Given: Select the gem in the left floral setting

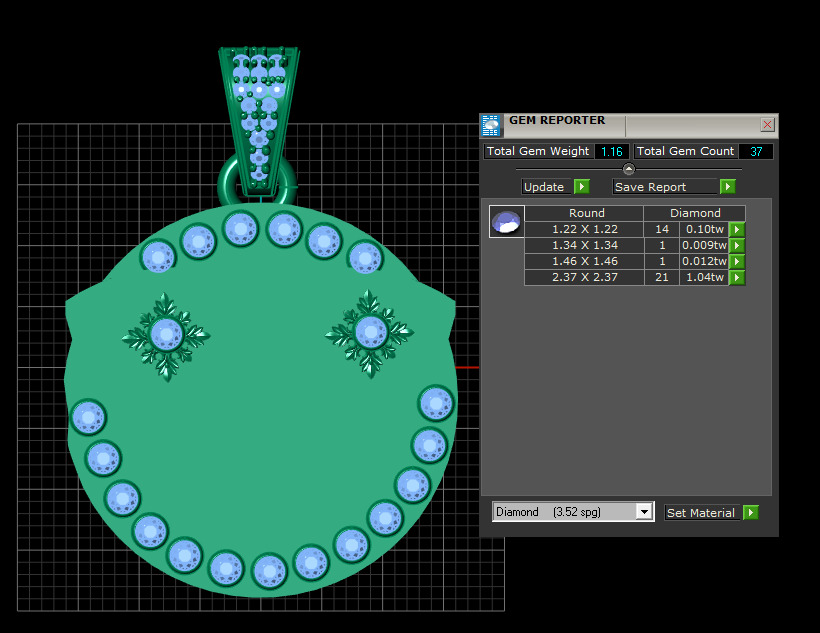Looking at the screenshot, I should [x=166, y=335].
